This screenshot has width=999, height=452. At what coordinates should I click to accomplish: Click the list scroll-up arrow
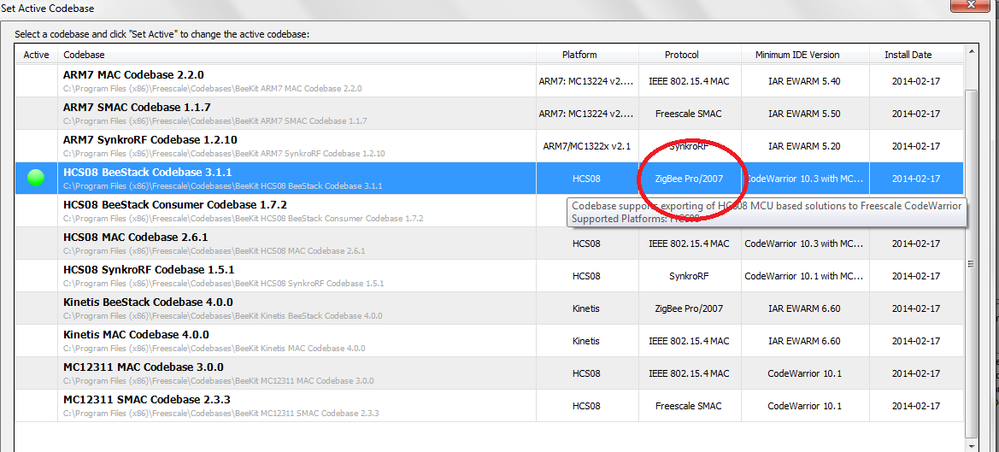pos(971,52)
